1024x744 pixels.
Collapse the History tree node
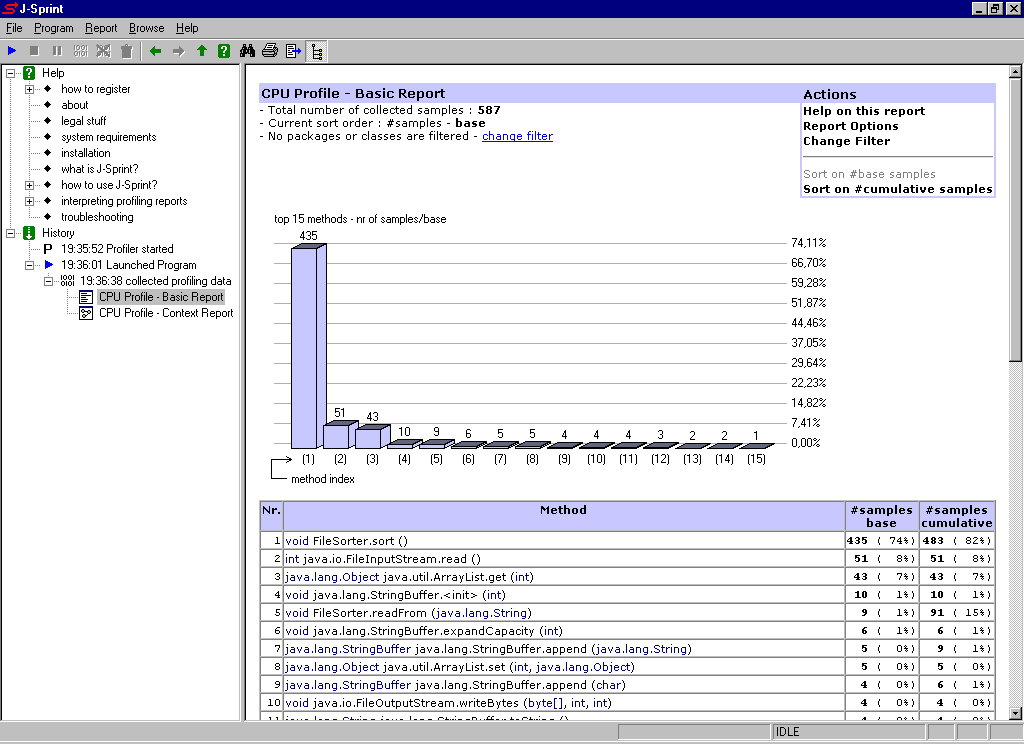tap(11, 233)
